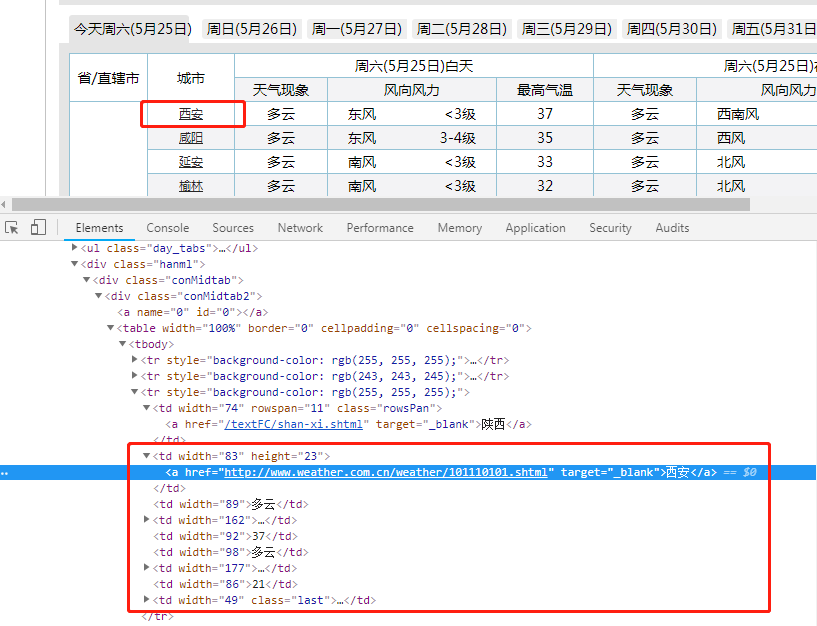Toggle the device toolbar icon
Screen dimensions: 817x626
click(x=38, y=227)
